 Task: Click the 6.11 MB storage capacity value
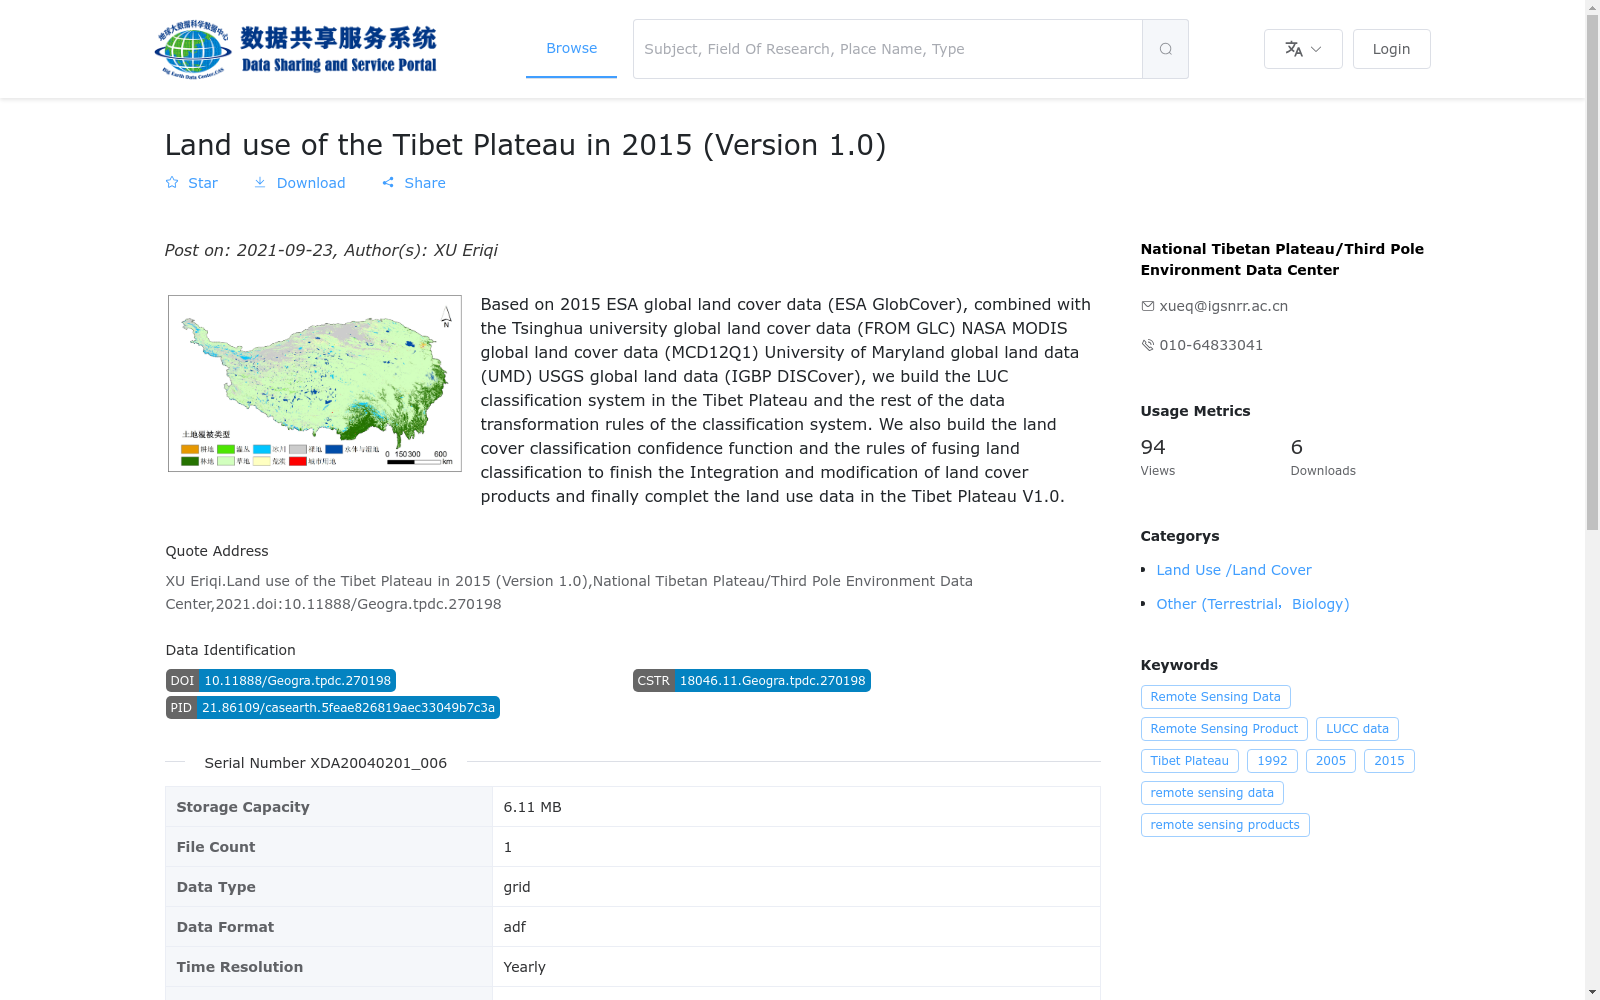click(x=532, y=807)
